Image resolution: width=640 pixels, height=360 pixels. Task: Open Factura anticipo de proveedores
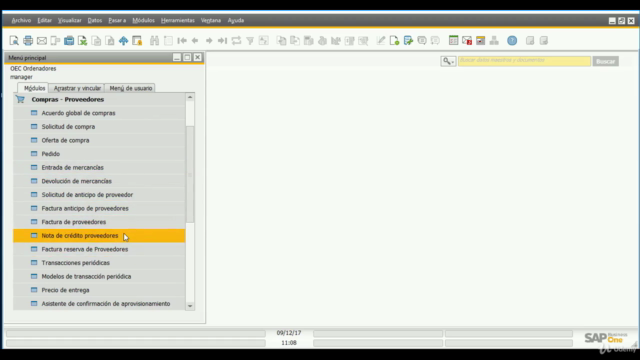(x=99, y=208)
